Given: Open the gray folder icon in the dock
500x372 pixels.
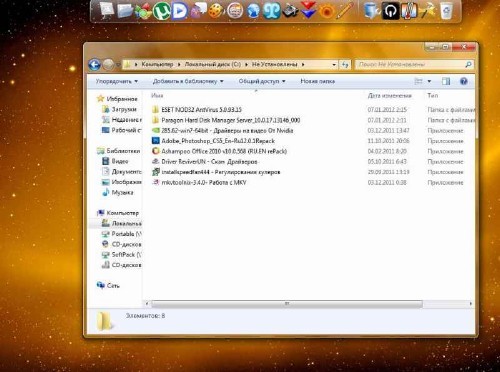Looking at the screenshot, I should pyautogui.click(x=125, y=11).
